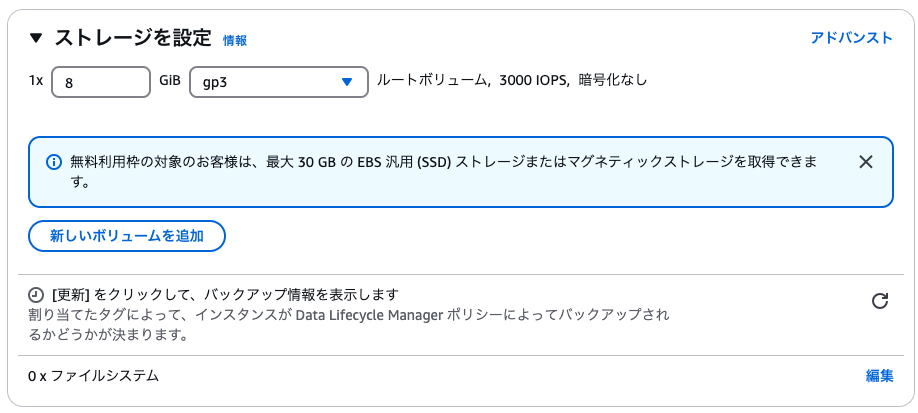918x413 pixels.
Task: Dismiss the free tier notice with X
Action: (865, 162)
